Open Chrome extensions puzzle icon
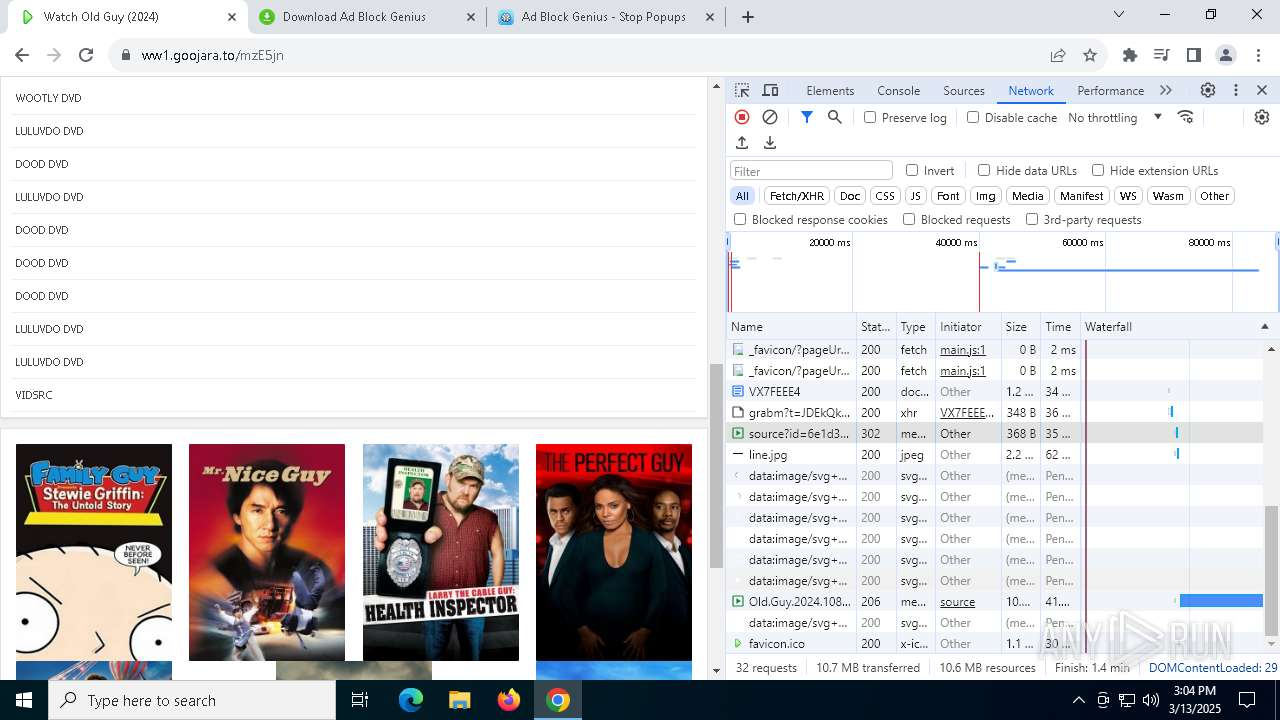This screenshot has height=720, width=1280. pos(1130,55)
